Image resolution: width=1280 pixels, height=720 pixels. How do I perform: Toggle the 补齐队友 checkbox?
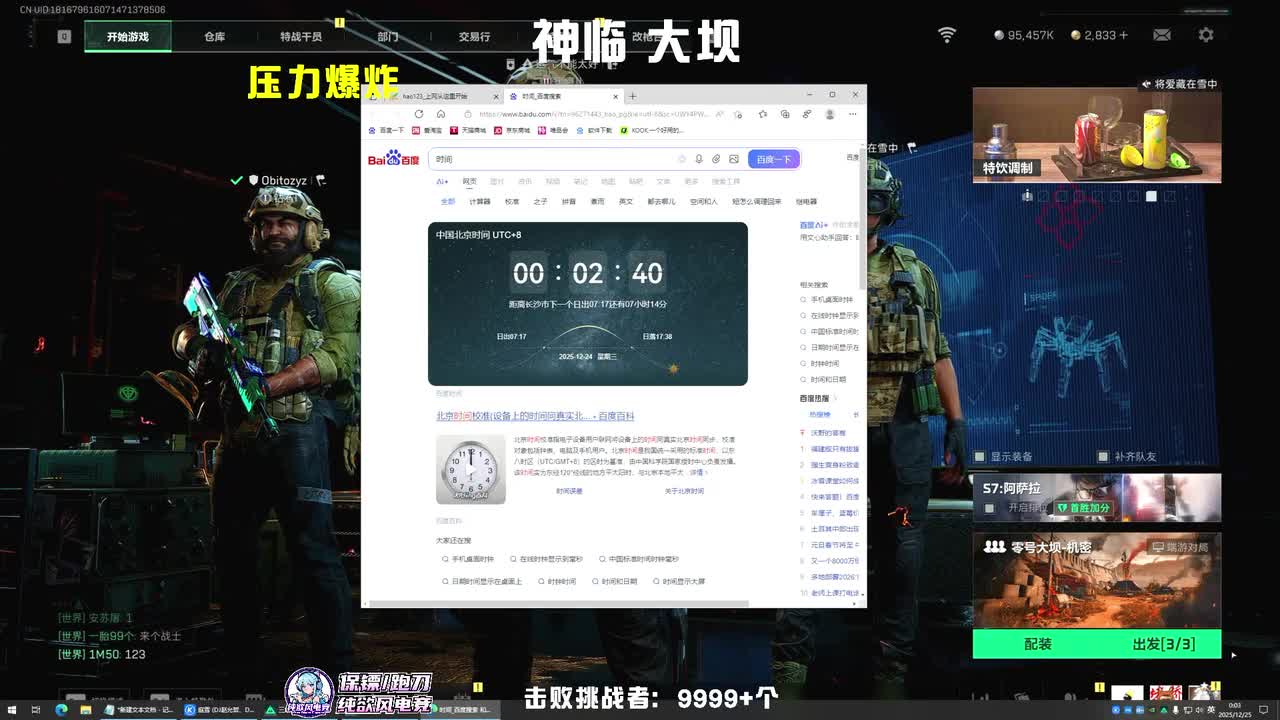pos(1103,456)
